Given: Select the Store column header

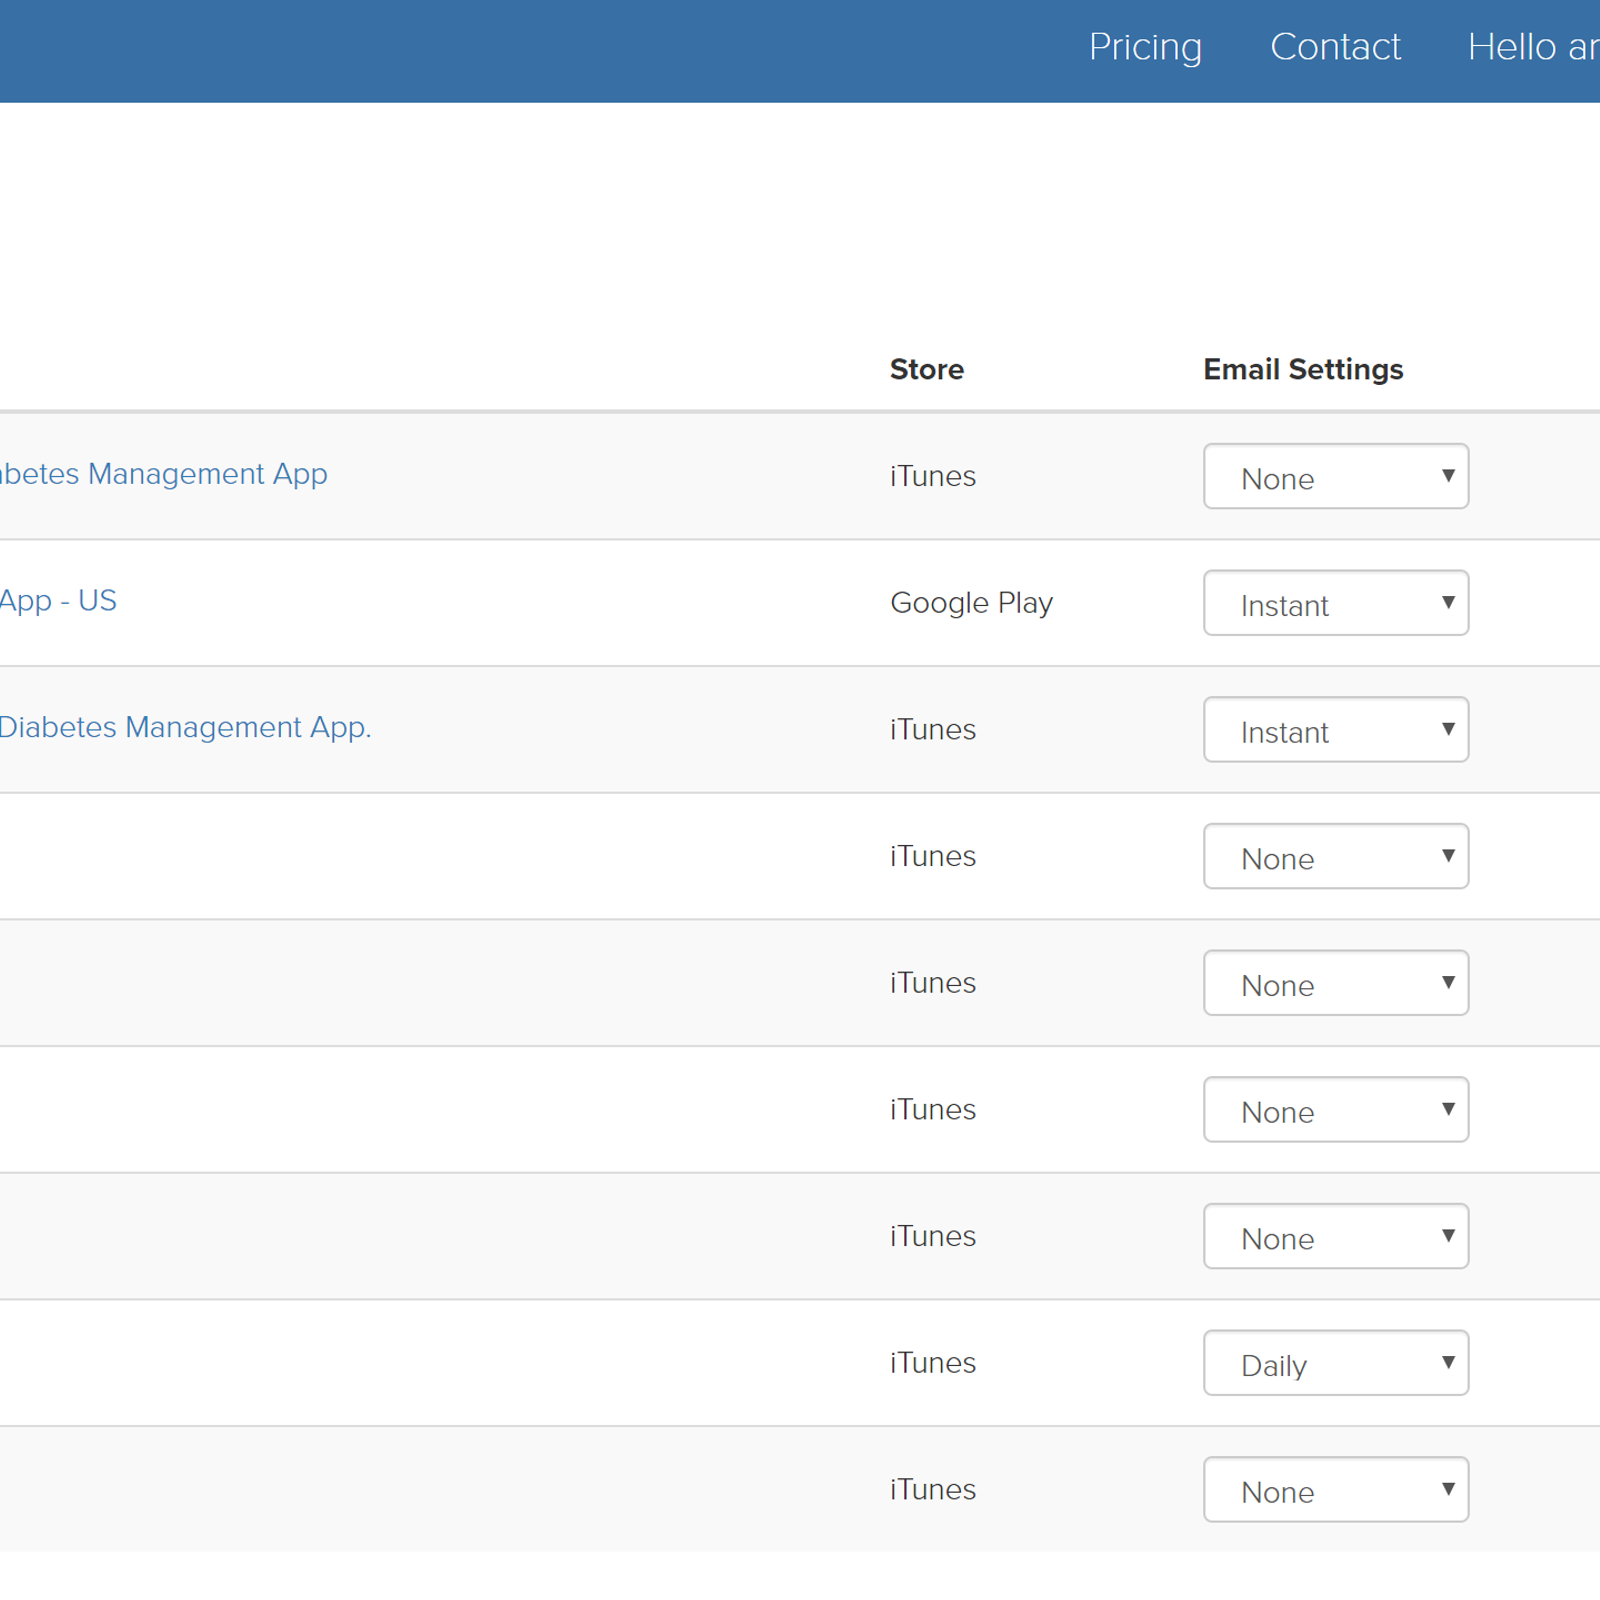Looking at the screenshot, I should point(927,370).
